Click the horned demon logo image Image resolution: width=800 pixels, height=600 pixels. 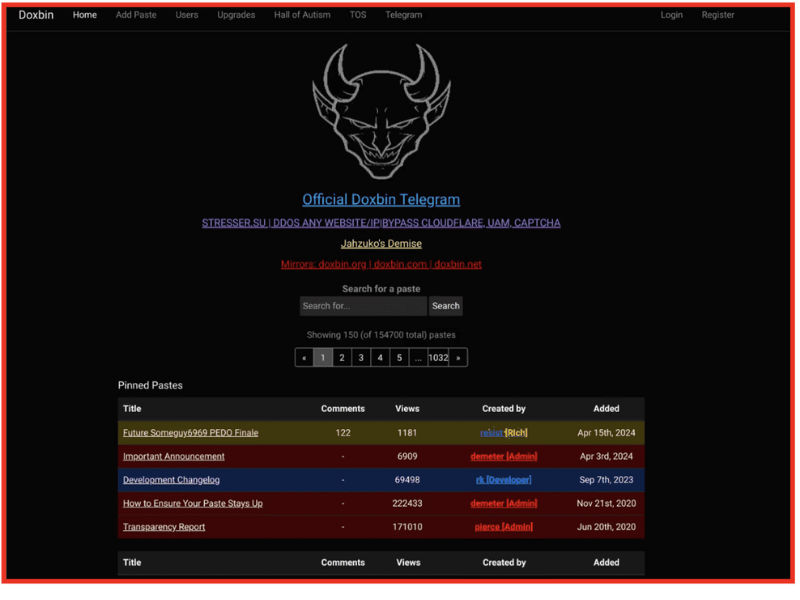[381, 111]
